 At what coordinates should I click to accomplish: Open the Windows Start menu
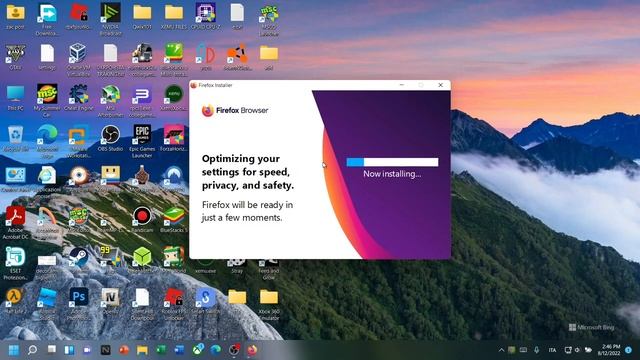click(13, 350)
